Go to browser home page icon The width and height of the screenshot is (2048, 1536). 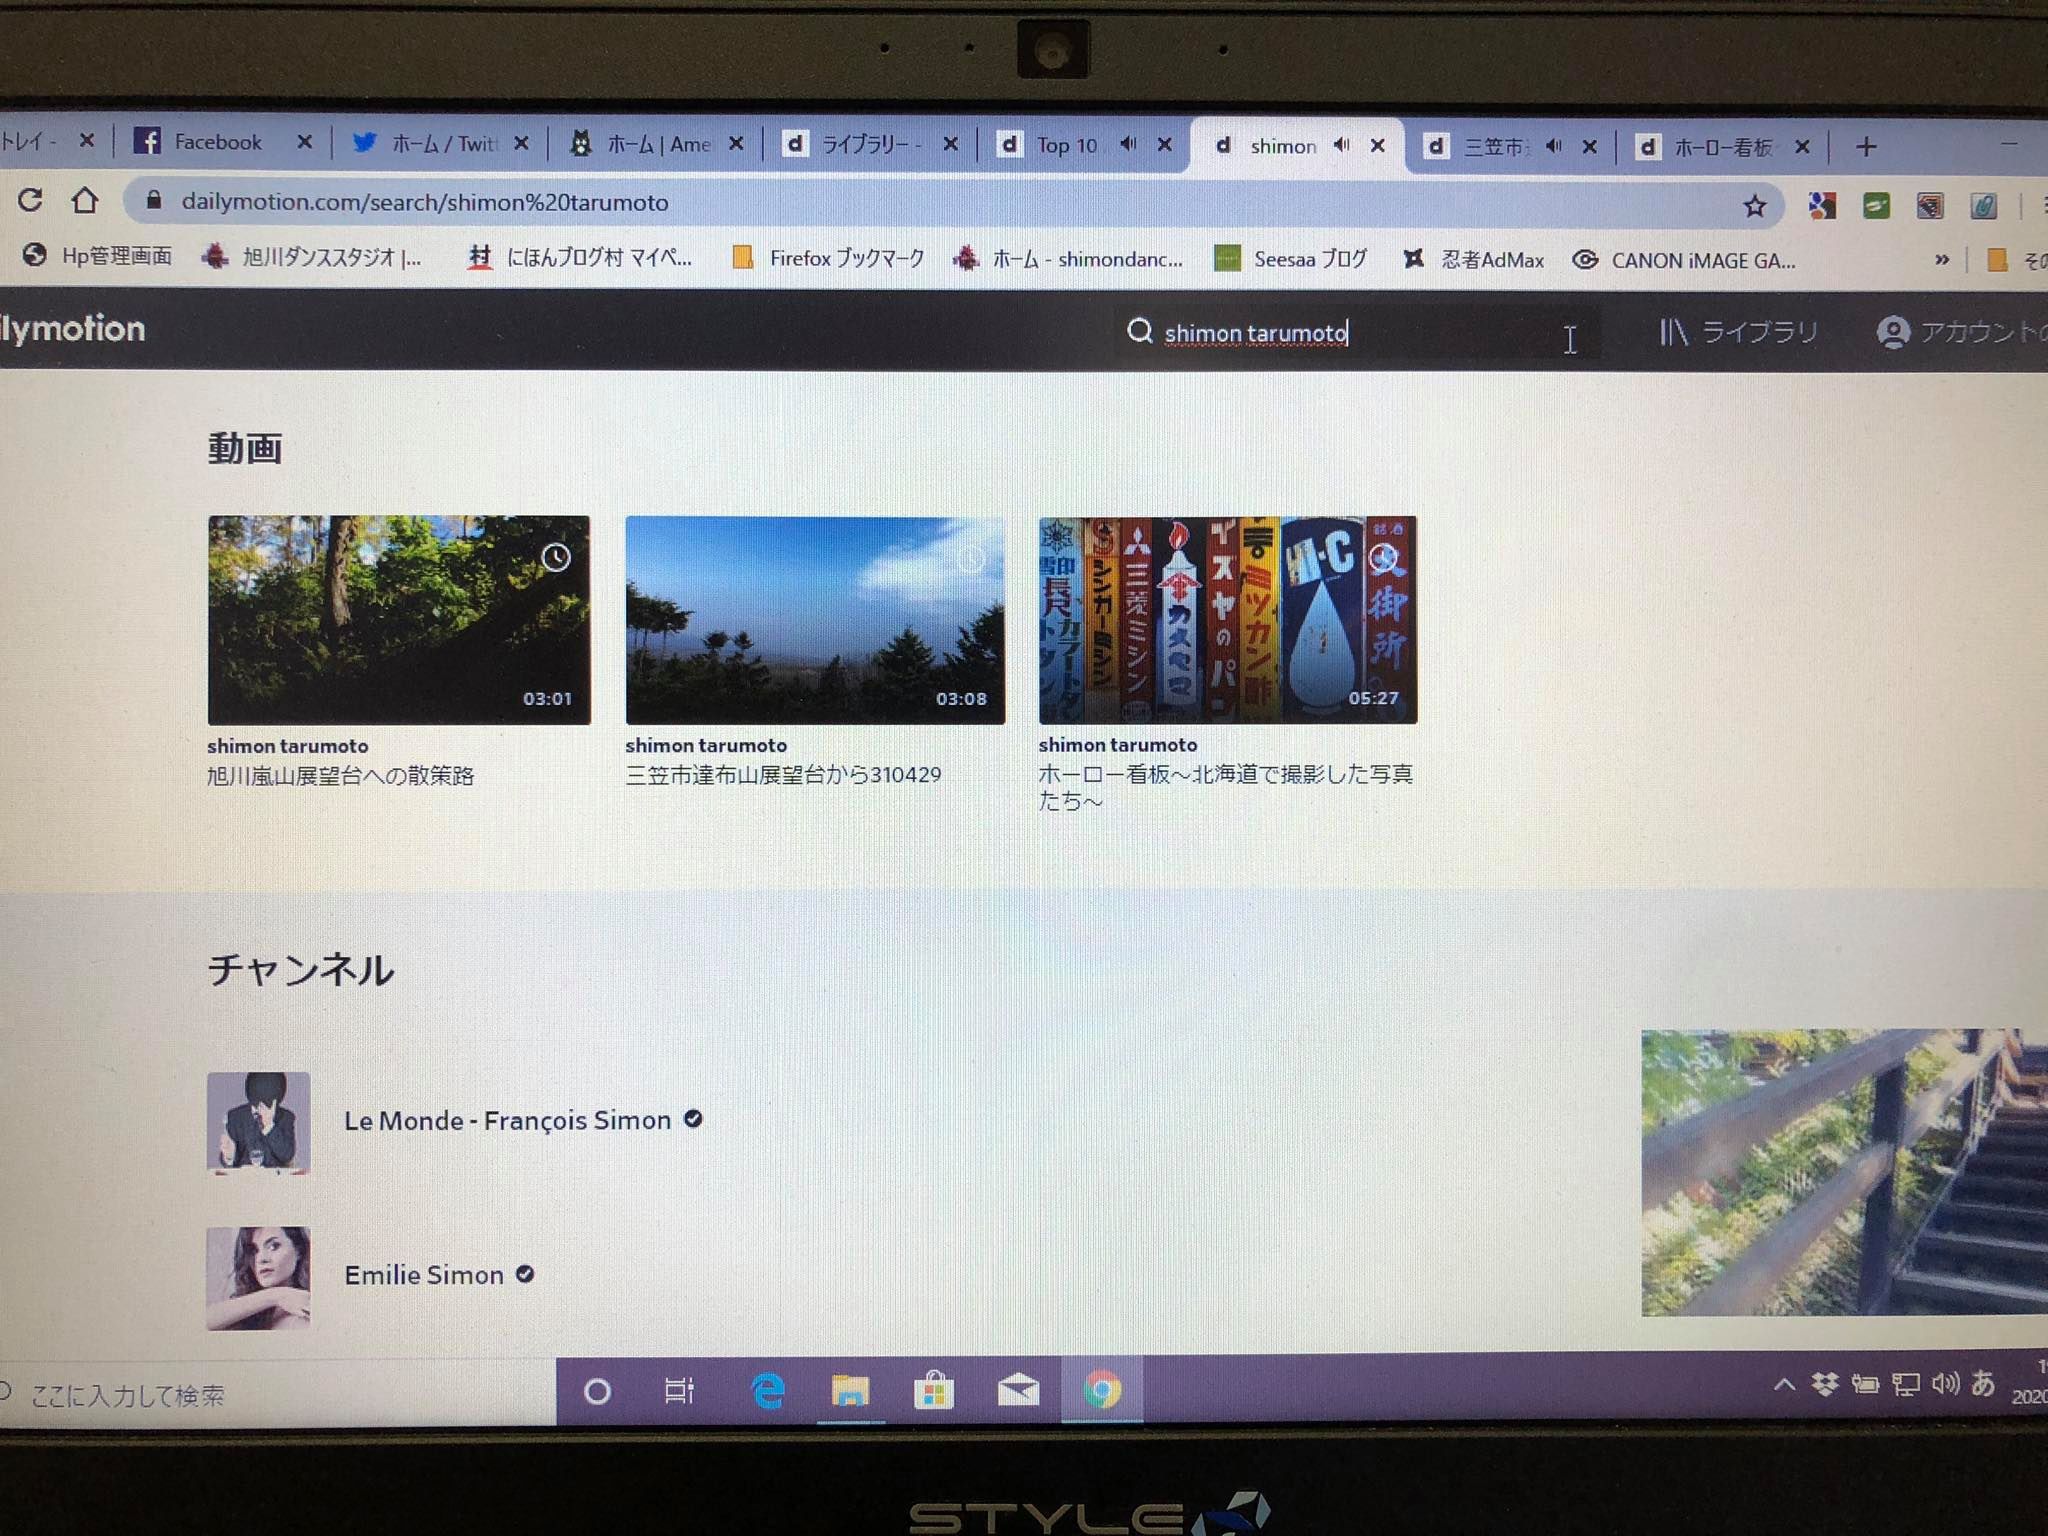[x=85, y=201]
